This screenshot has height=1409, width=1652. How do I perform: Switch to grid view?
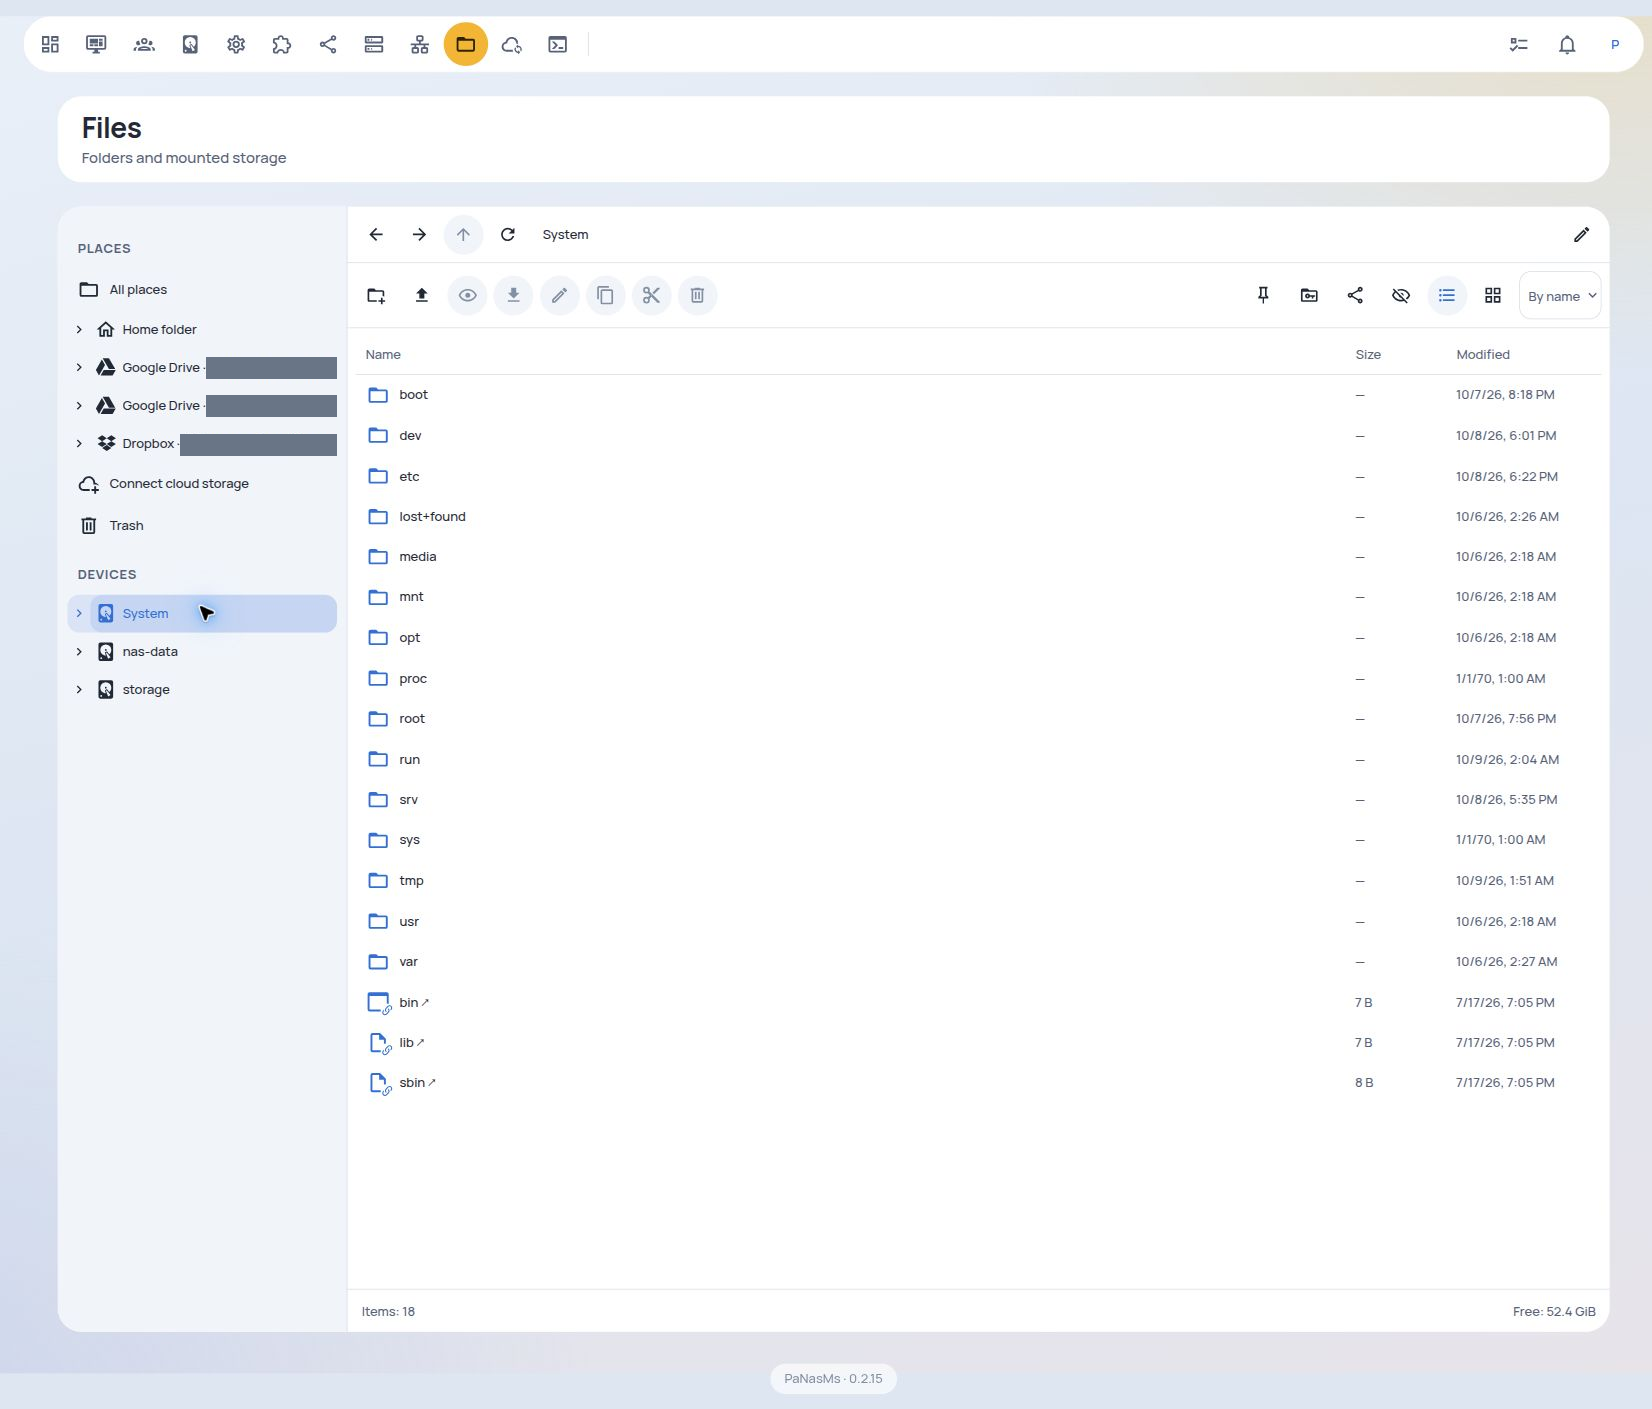1493,295
